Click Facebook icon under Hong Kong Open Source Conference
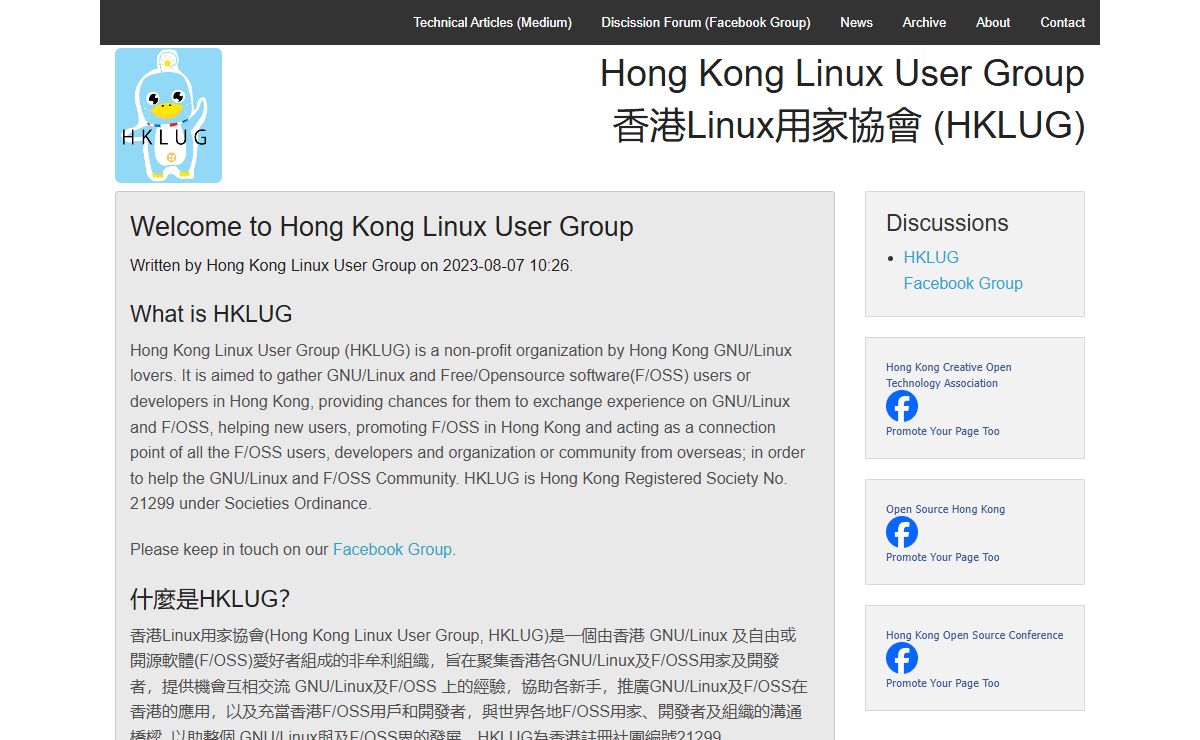The height and width of the screenshot is (740, 1200). [901, 658]
